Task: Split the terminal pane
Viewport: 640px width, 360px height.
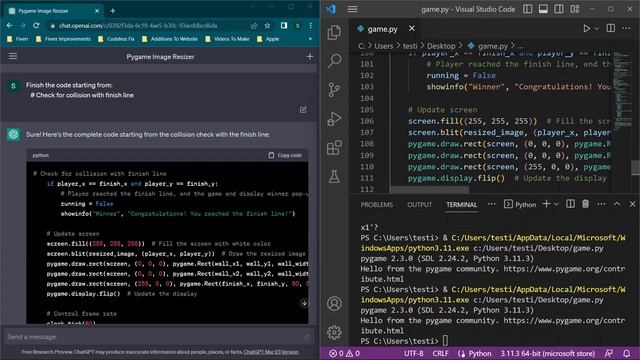Action: pos(571,204)
